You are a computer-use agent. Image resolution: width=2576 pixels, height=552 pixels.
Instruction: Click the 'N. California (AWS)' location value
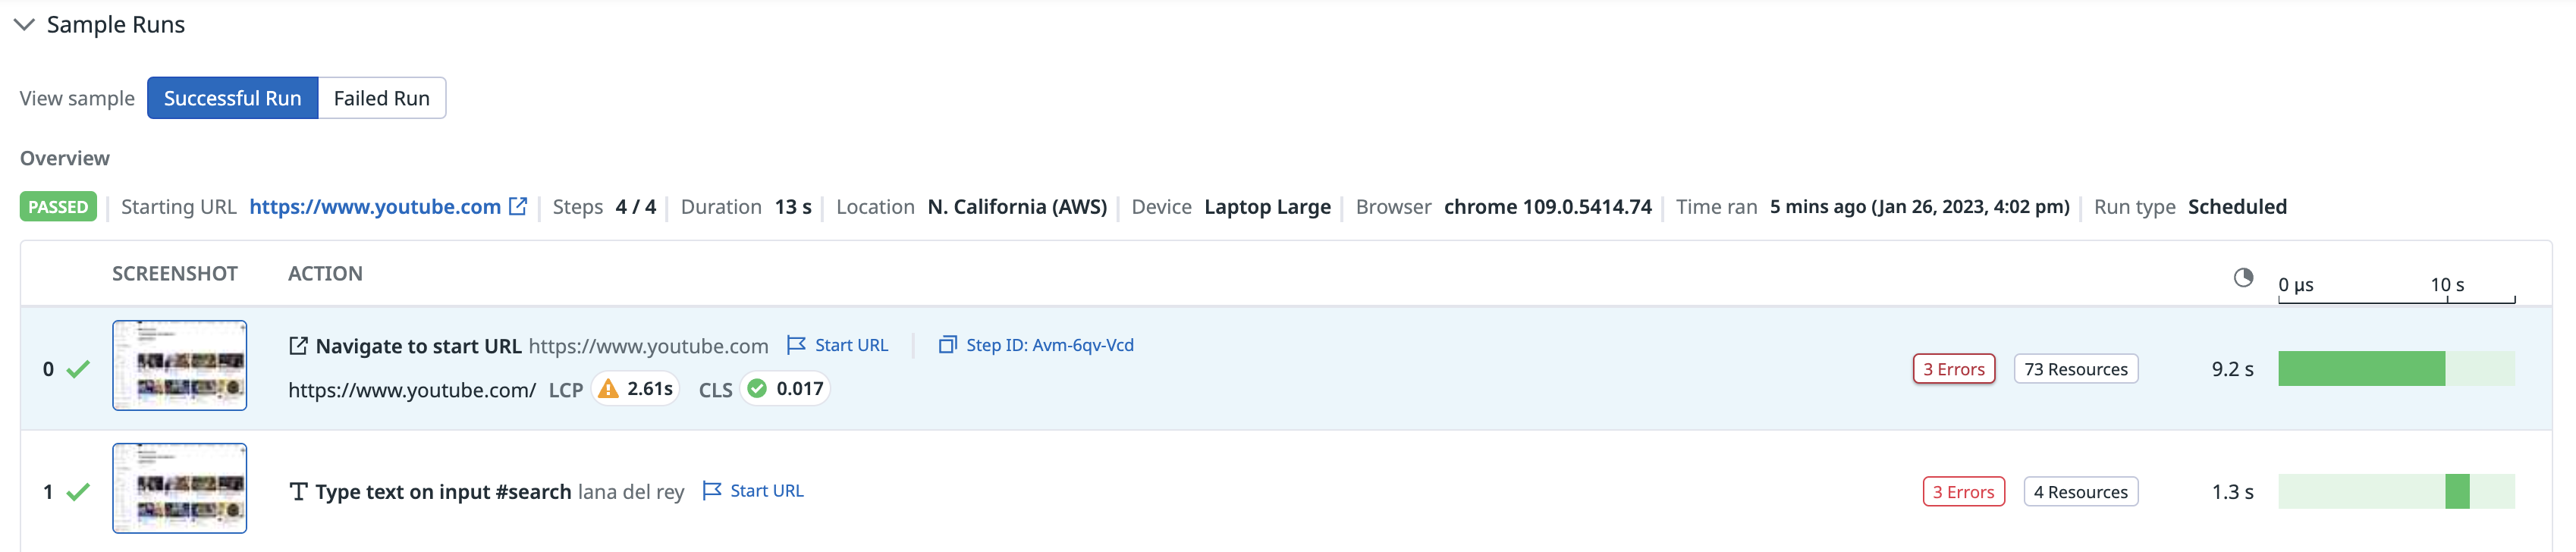click(1017, 207)
